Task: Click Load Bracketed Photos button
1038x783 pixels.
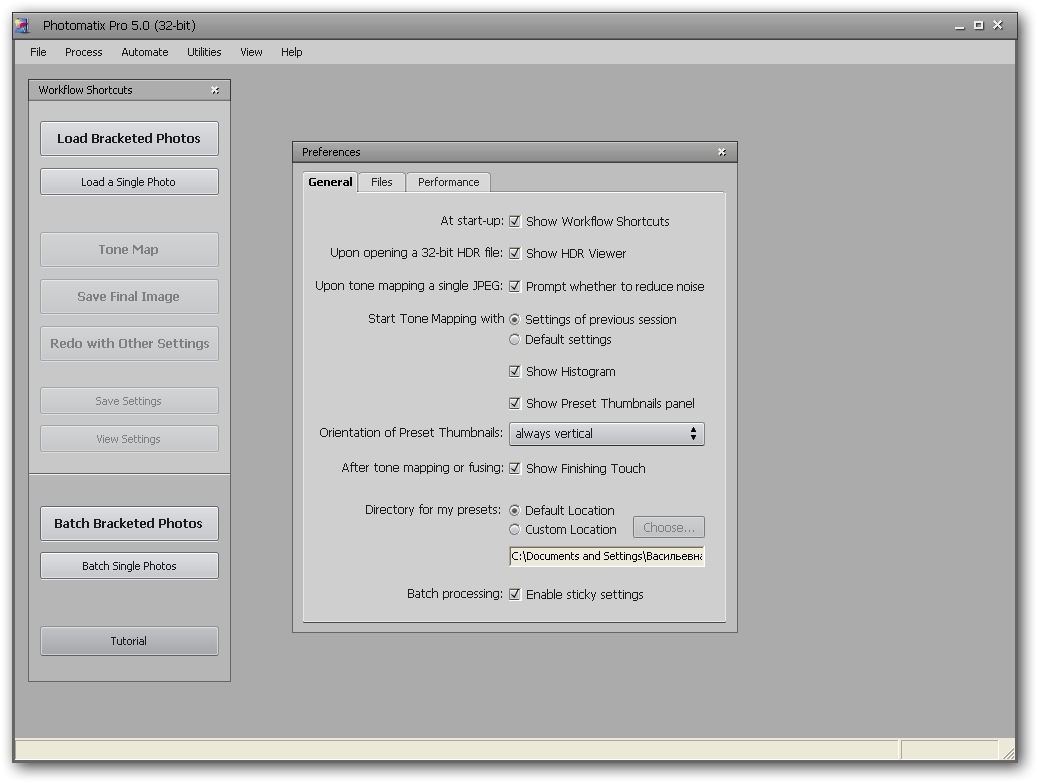Action: coord(129,138)
